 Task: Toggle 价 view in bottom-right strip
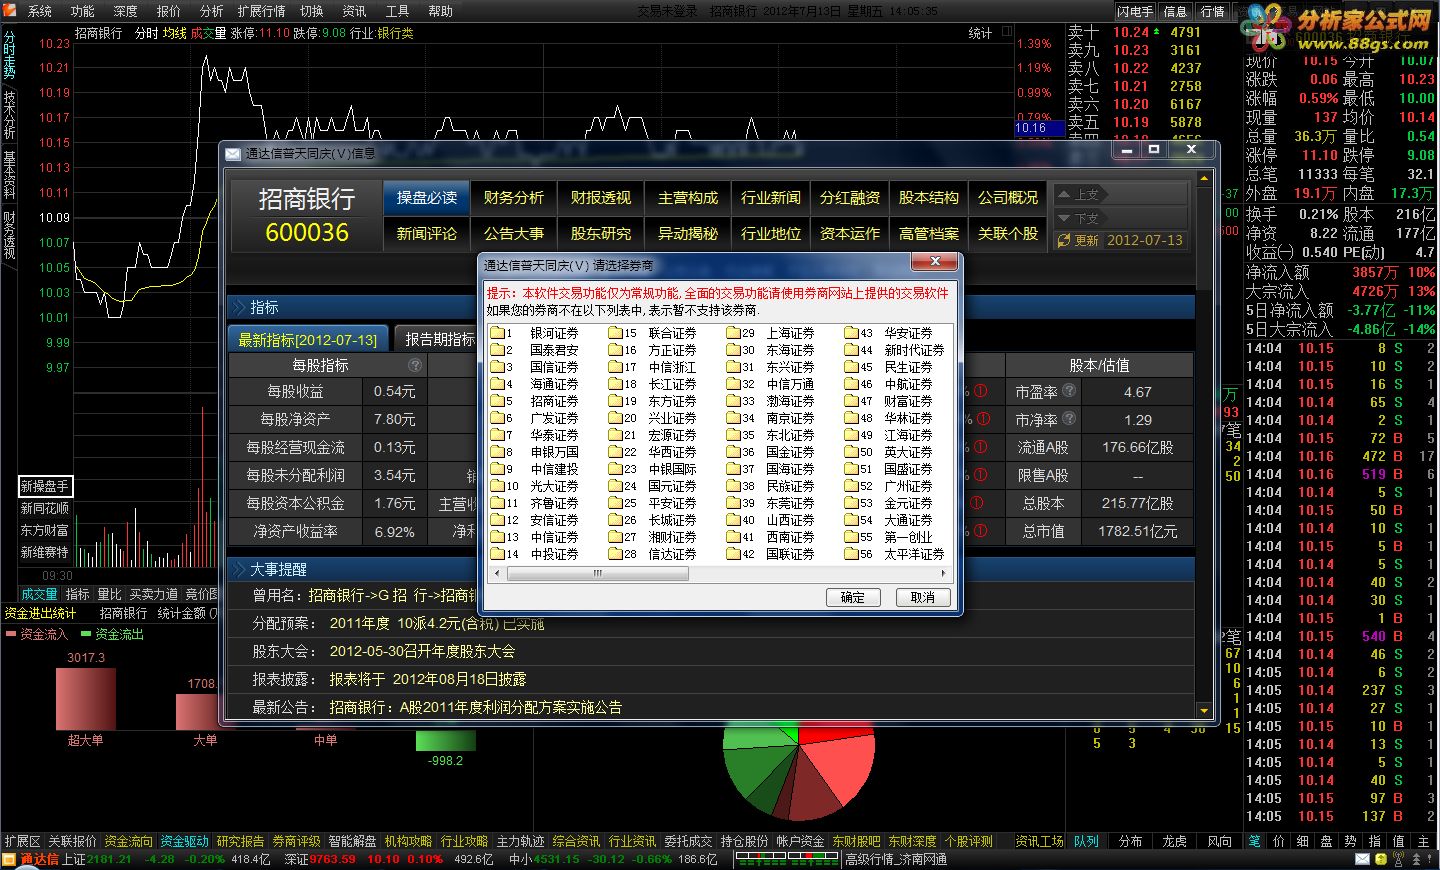(x=1279, y=842)
